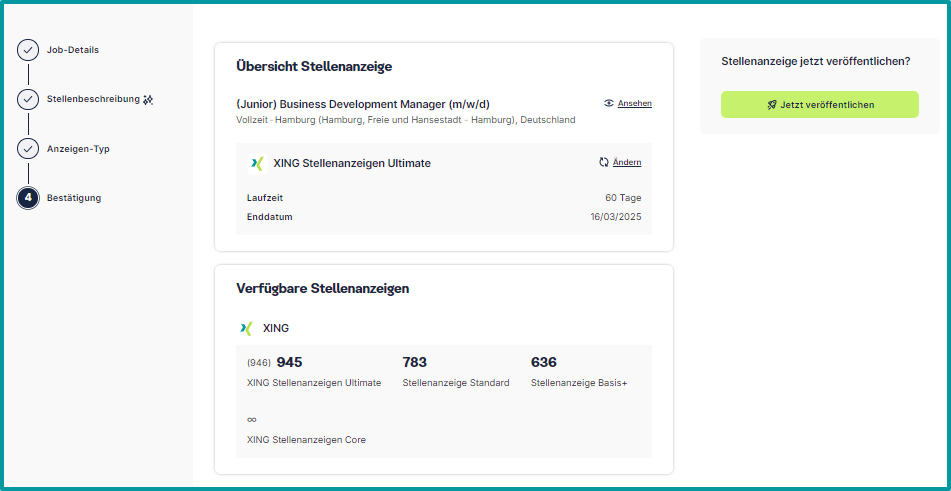Click the Vollzeit Hamburg location line
The height and width of the screenshot is (491, 951).
pos(406,120)
